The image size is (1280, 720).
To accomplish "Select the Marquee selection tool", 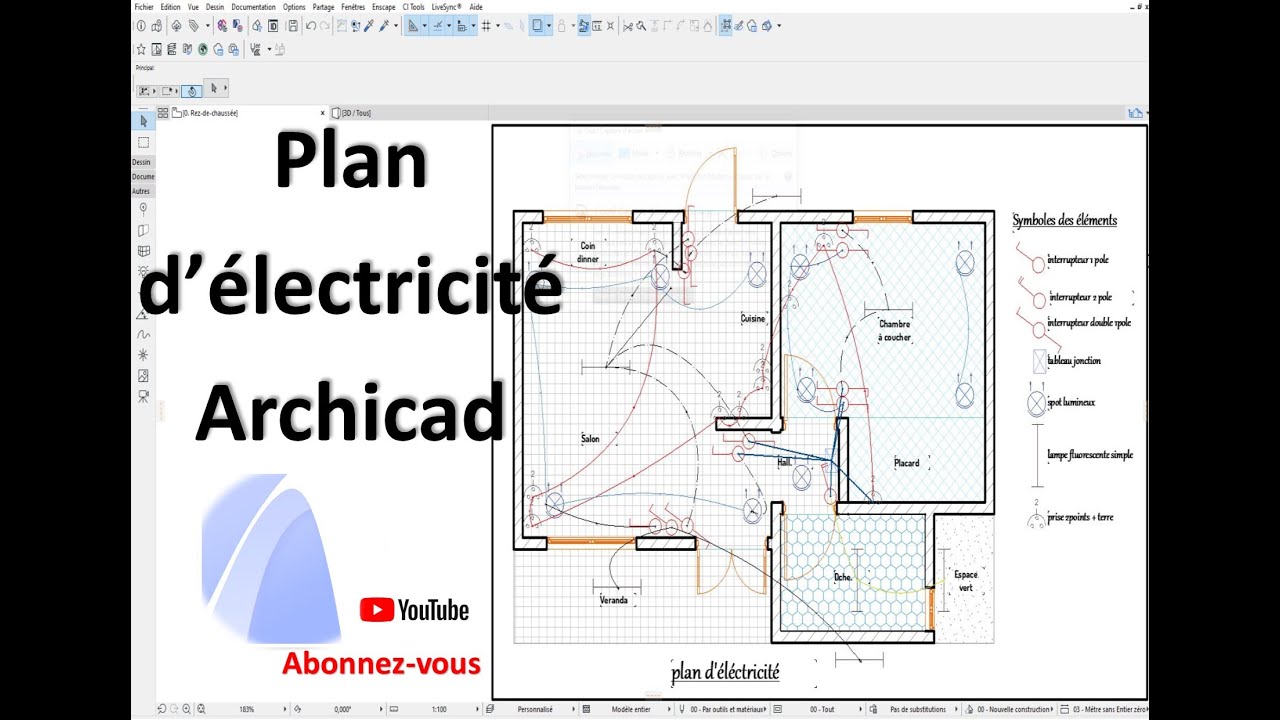I will point(142,142).
